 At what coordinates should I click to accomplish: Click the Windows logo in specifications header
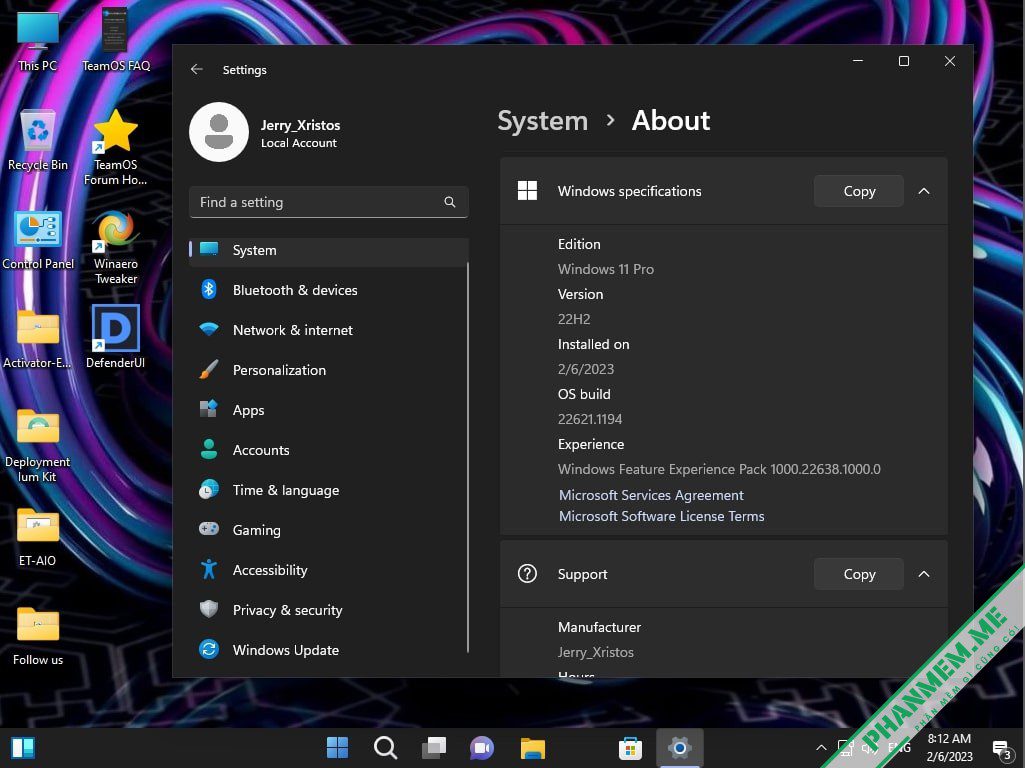tap(528, 191)
